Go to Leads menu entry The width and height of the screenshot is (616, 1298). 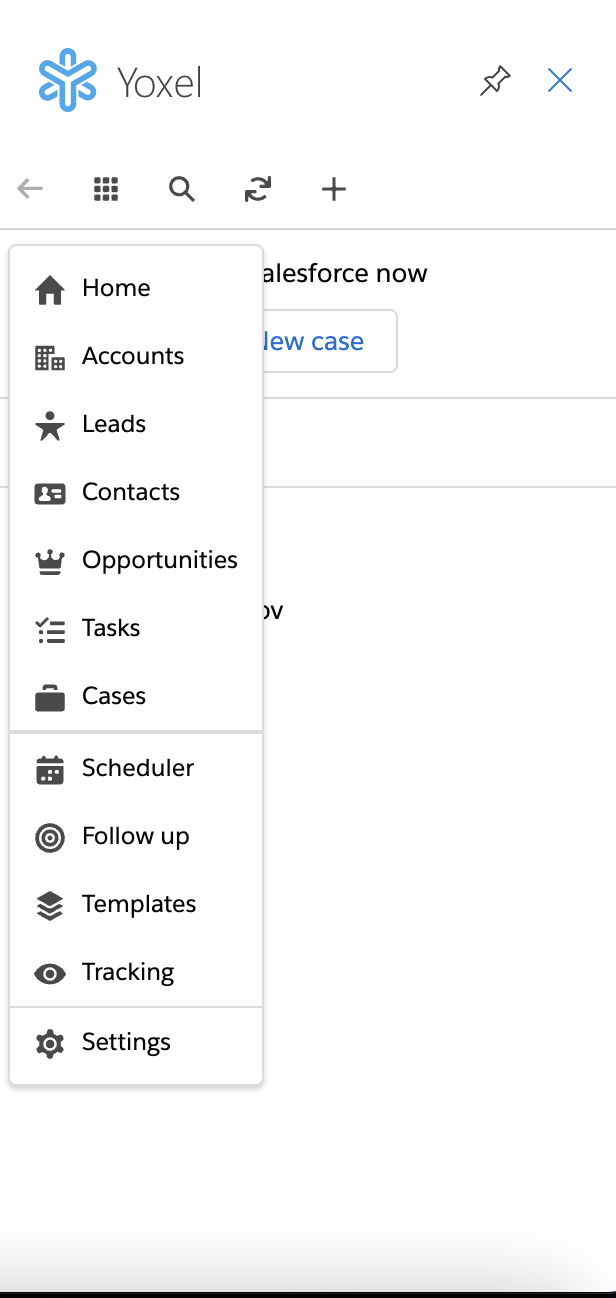[114, 424]
